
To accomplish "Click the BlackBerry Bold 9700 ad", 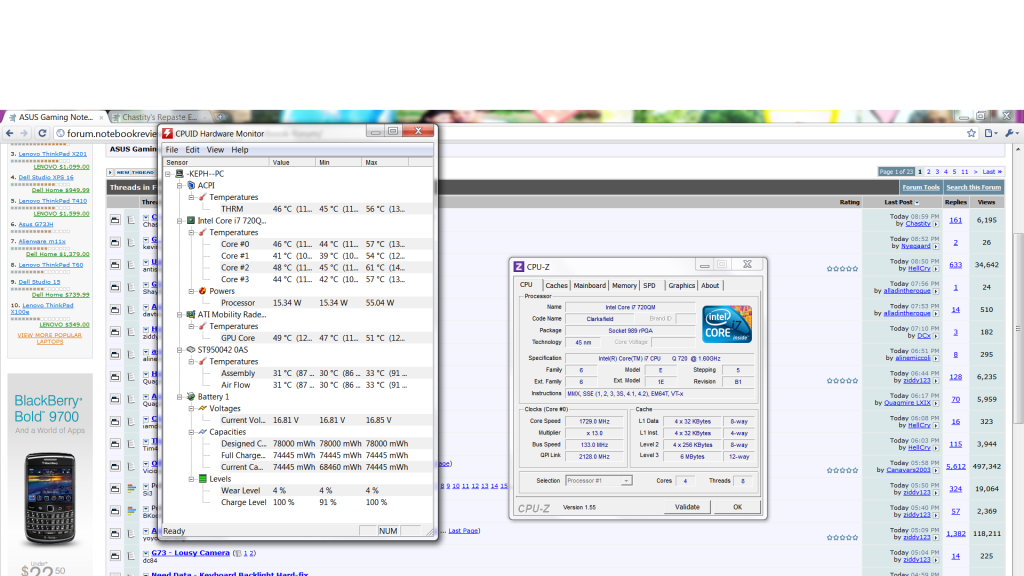I will coord(50,473).
